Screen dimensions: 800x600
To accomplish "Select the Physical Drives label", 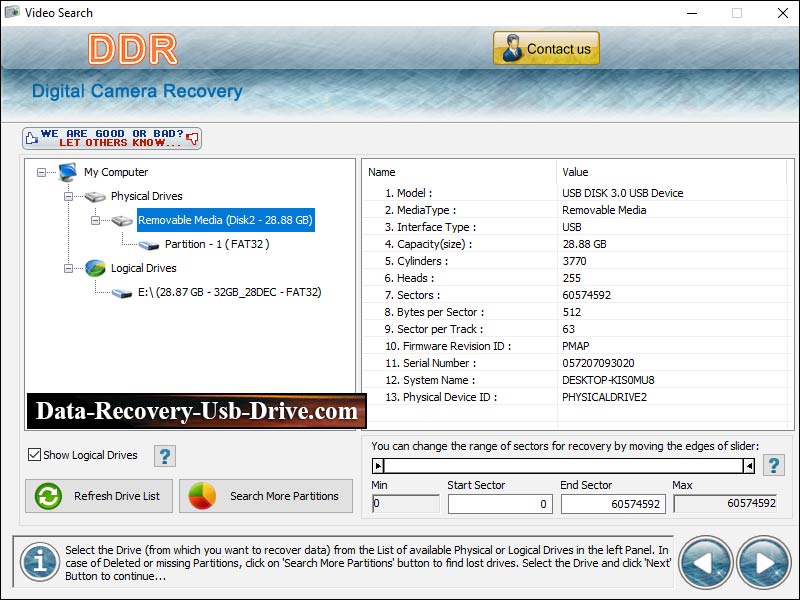I will pos(146,196).
